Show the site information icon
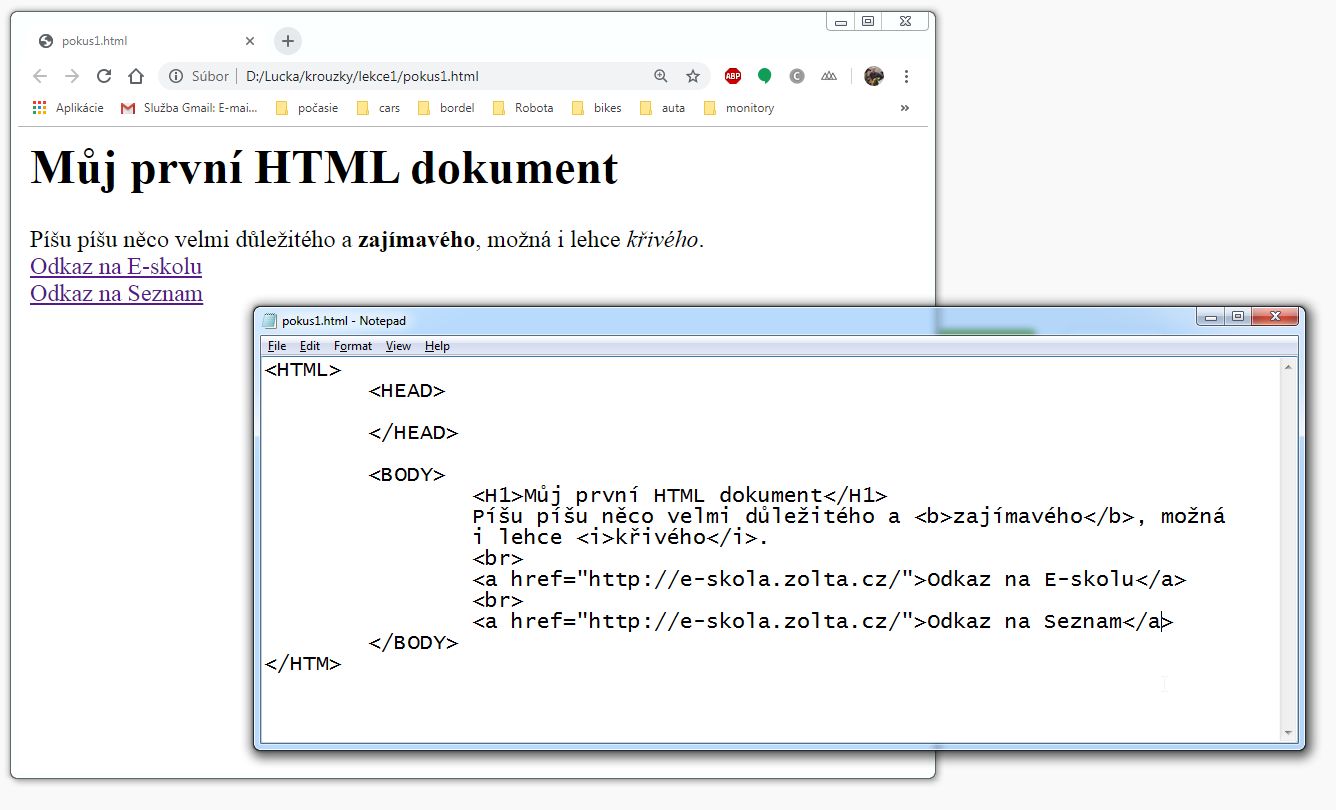 tap(176, 76)
